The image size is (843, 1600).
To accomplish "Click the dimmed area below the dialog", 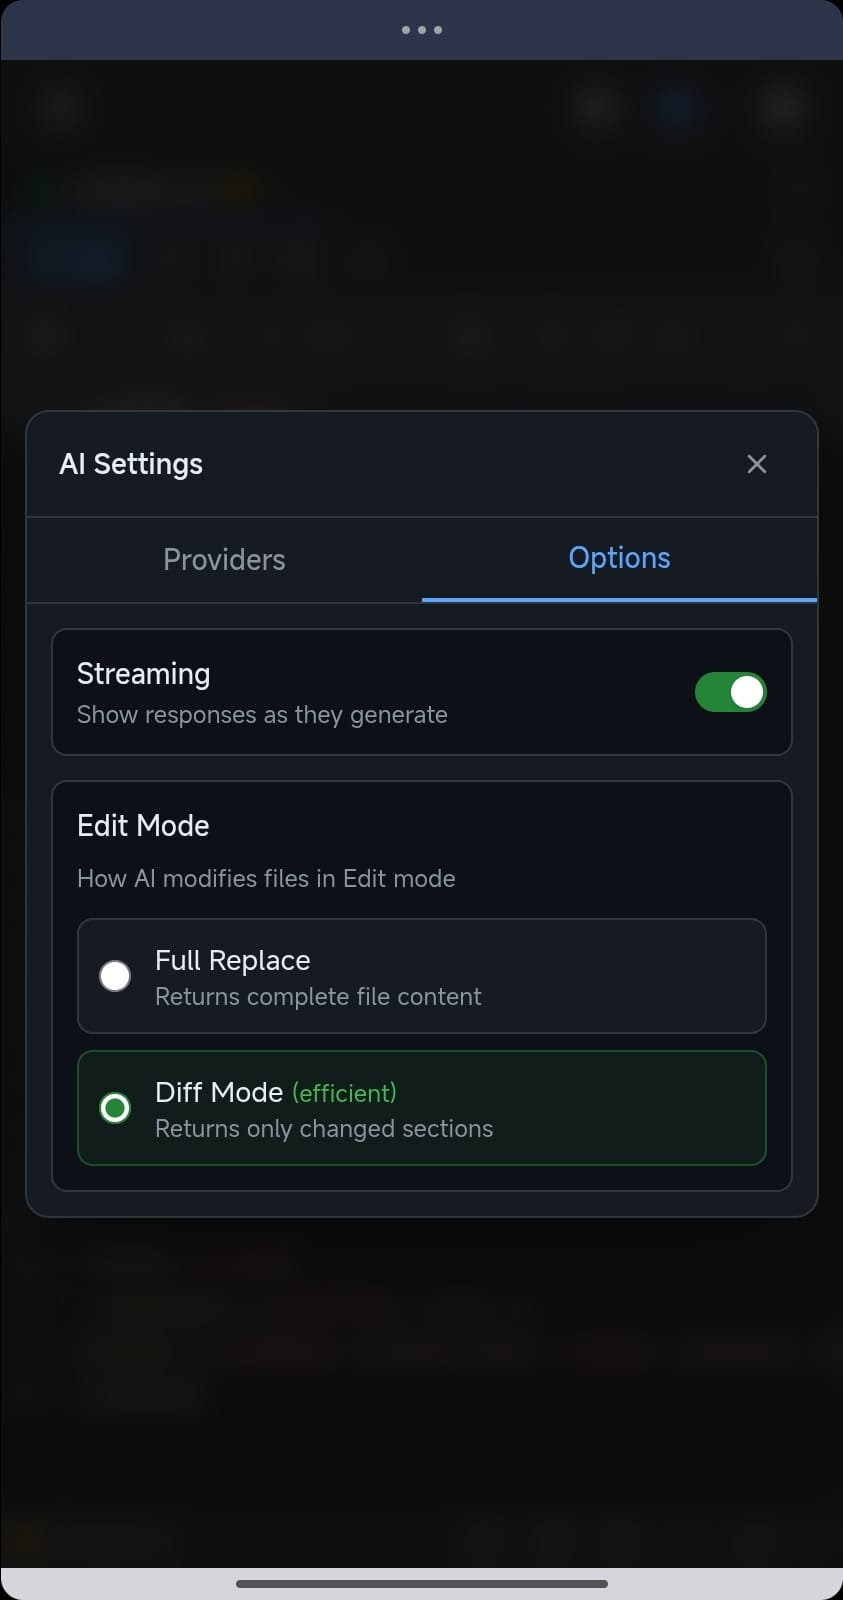I will [421, 1400].
